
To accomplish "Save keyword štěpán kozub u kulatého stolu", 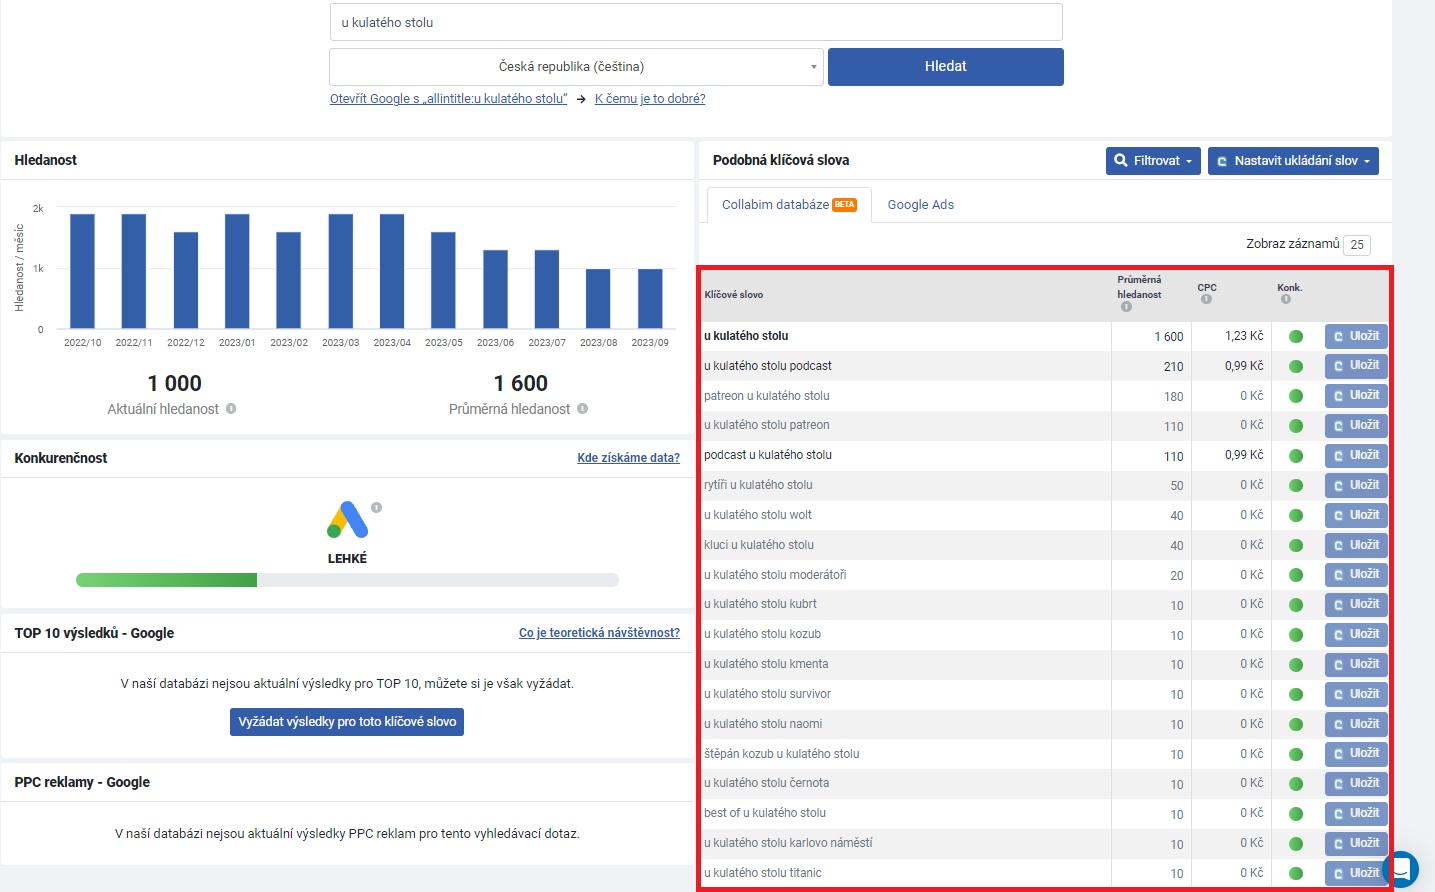I will coord(1356,754).
